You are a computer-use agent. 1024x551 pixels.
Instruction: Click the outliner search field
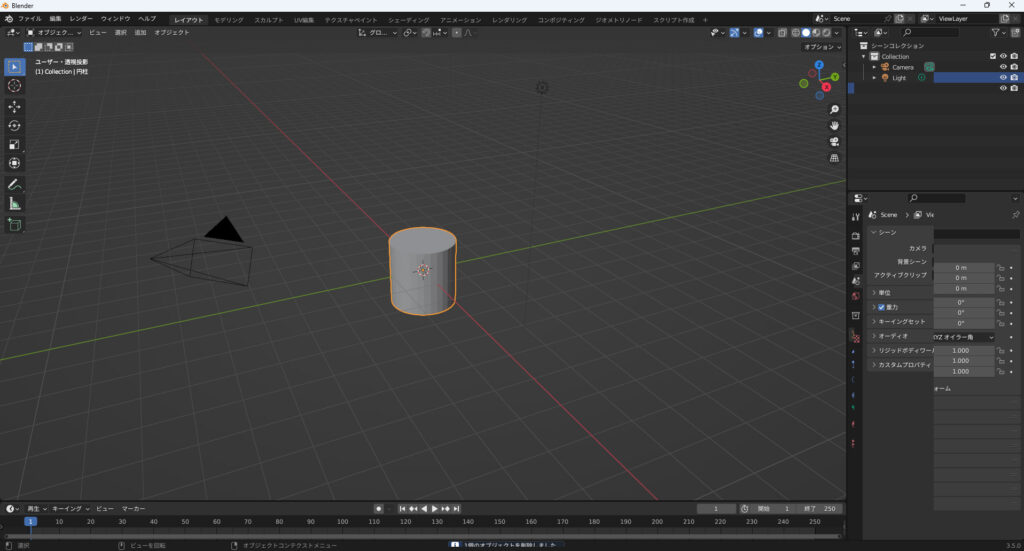click(931, 33)
